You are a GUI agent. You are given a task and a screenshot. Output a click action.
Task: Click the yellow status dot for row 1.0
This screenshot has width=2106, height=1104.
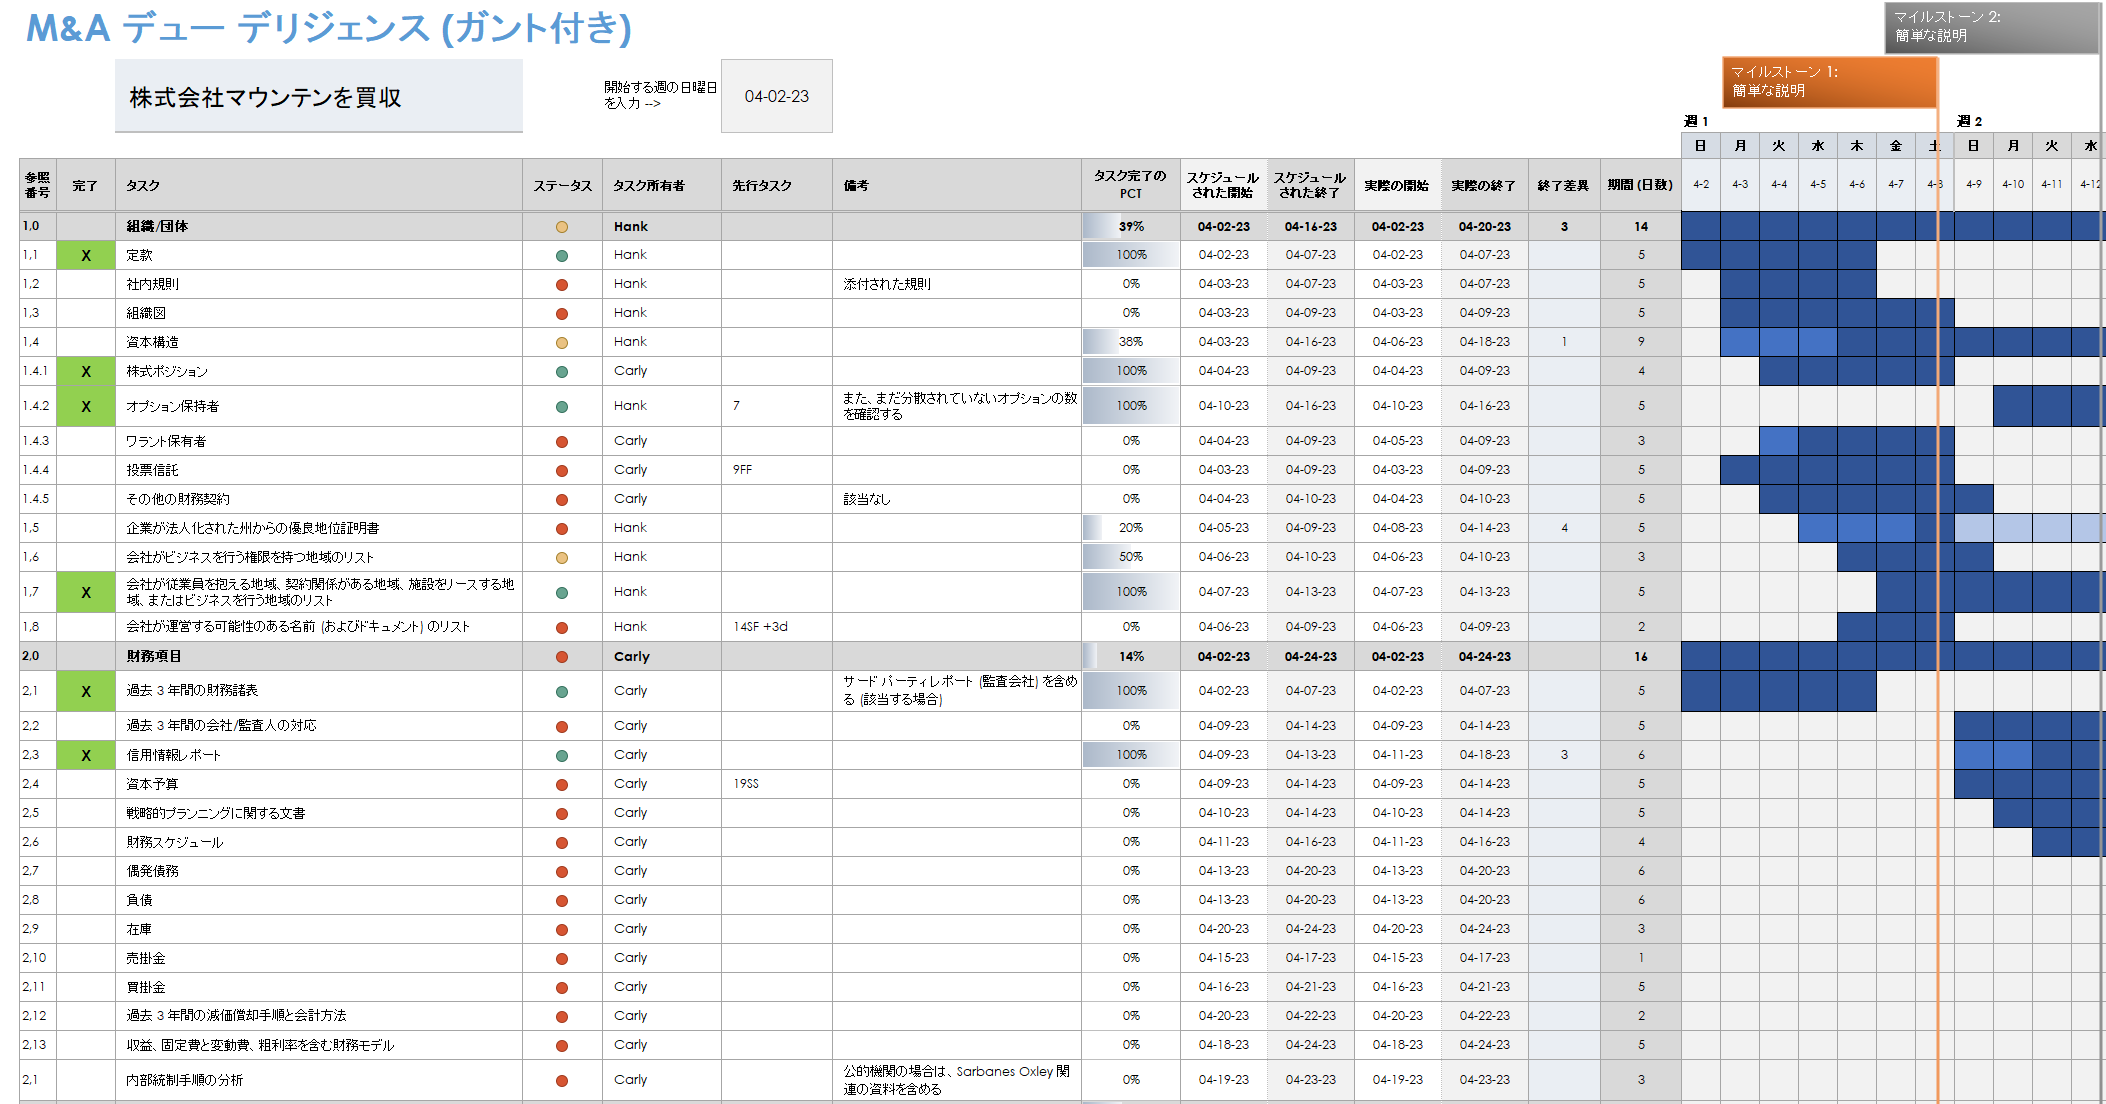tap(562, 227)
